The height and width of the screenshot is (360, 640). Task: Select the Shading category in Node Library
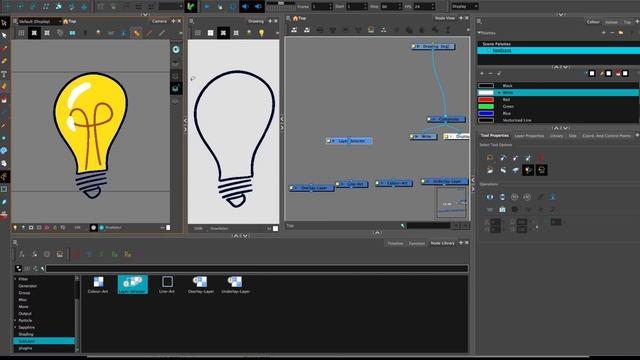pos(26,334)
